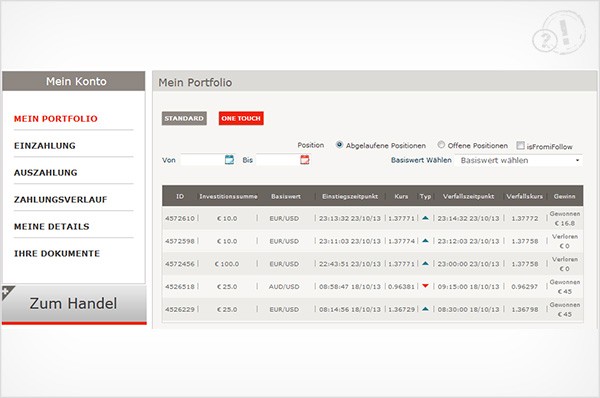The image size is (600, 398).
Task: Select trade ID 4526229
Action: [180, 309]
